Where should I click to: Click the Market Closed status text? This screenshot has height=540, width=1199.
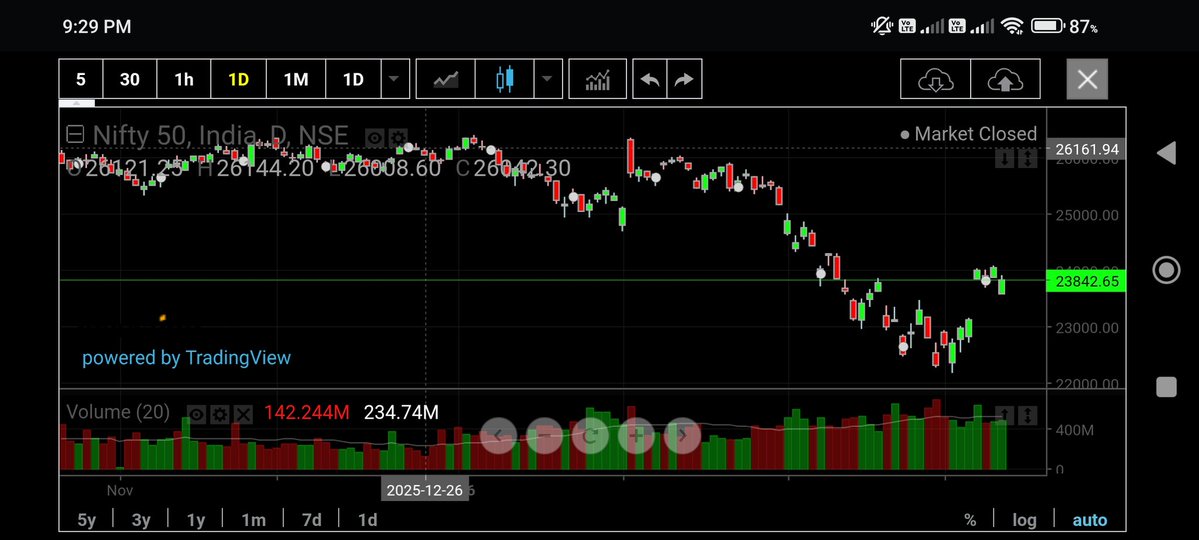[975, 134]
